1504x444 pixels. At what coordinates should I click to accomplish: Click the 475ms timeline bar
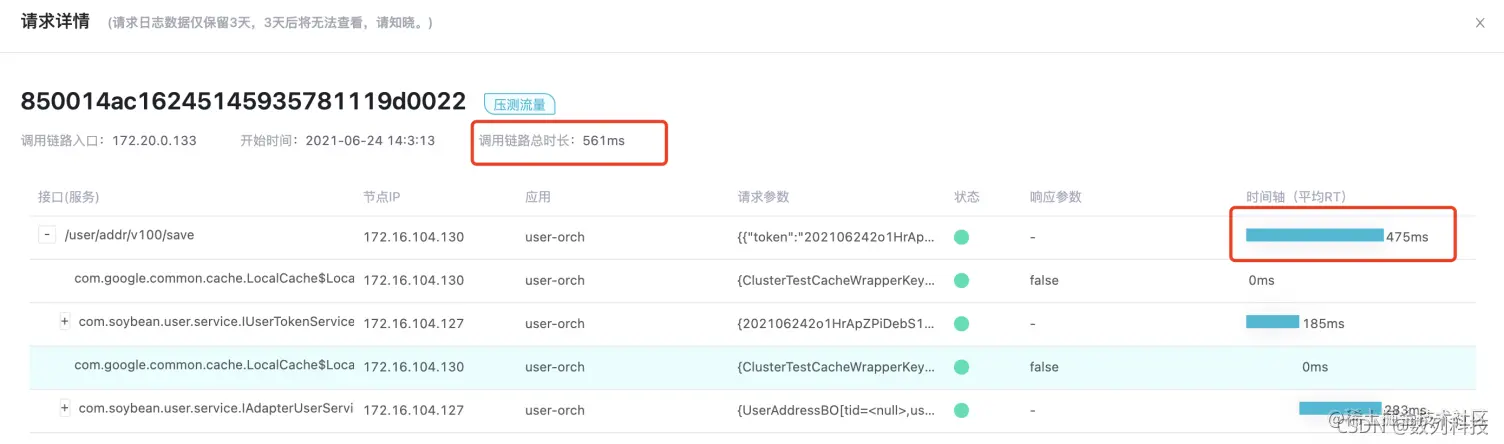click(x=1314, y=235)
